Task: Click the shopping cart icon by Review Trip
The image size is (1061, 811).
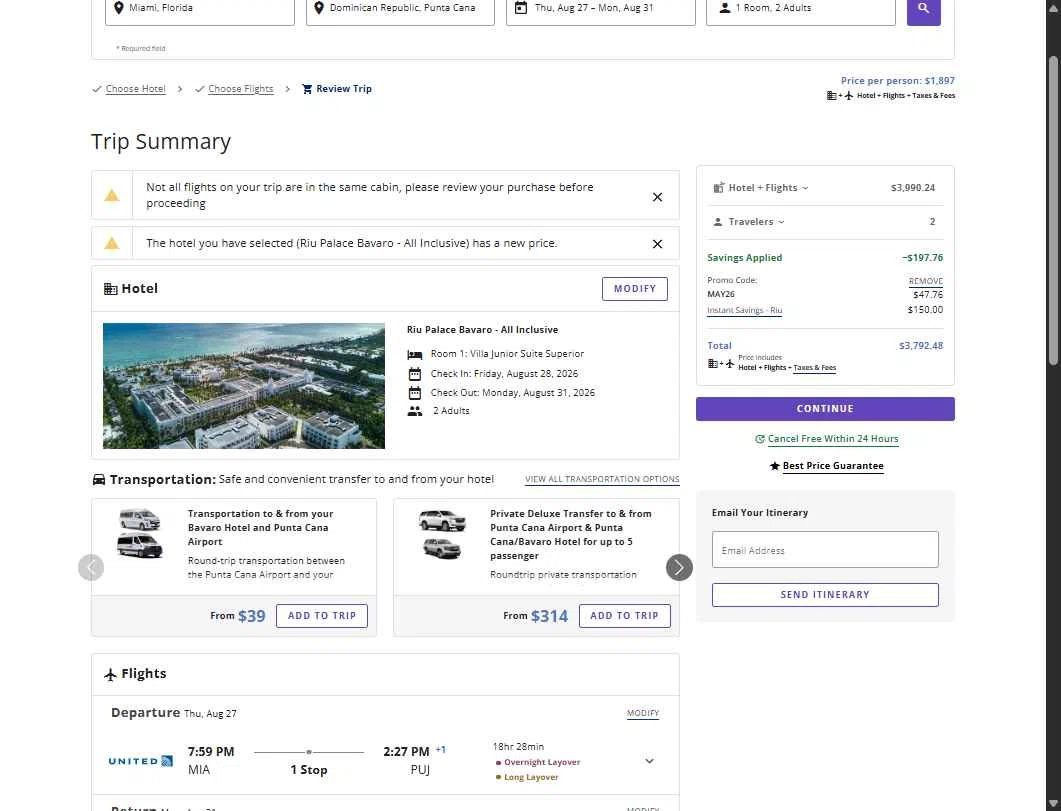Action: (x=307, y=89)
